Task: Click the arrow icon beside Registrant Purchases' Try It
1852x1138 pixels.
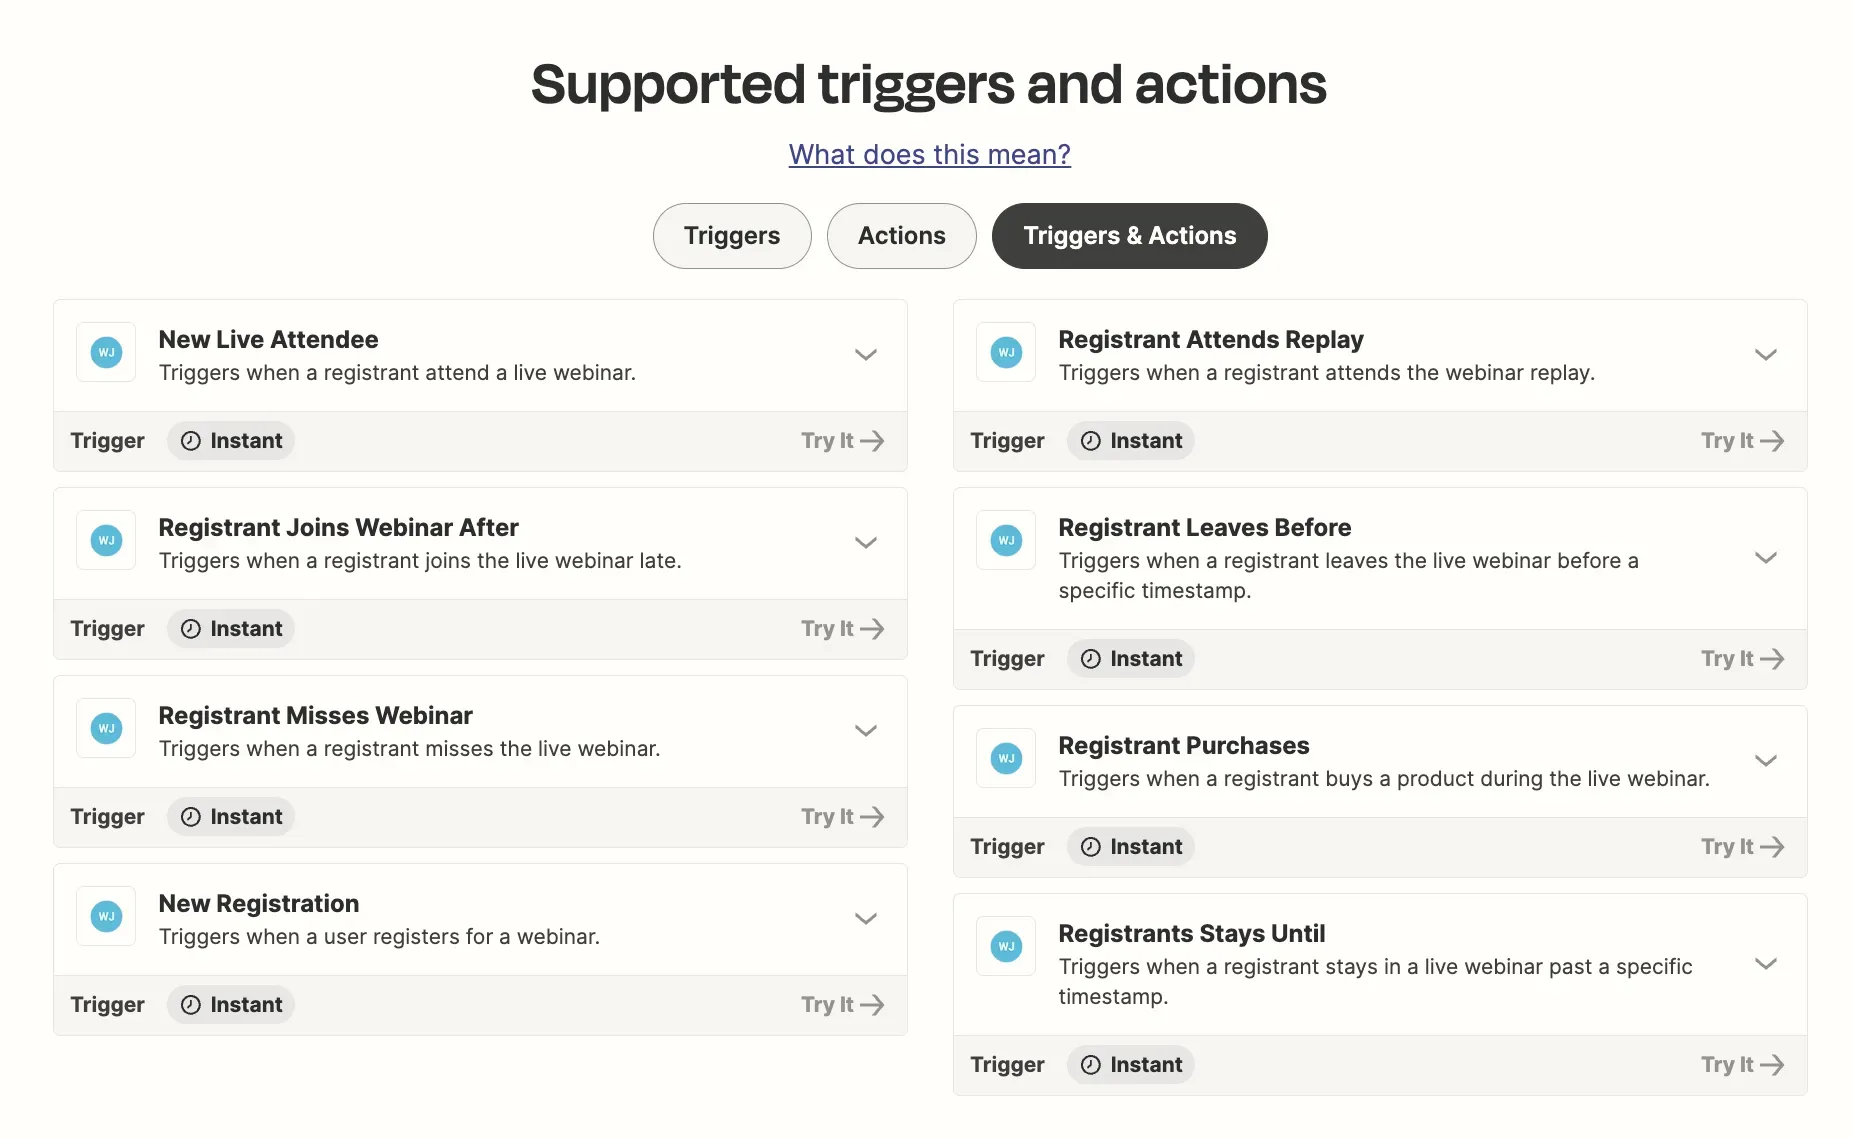Action: coord(1773,846)
